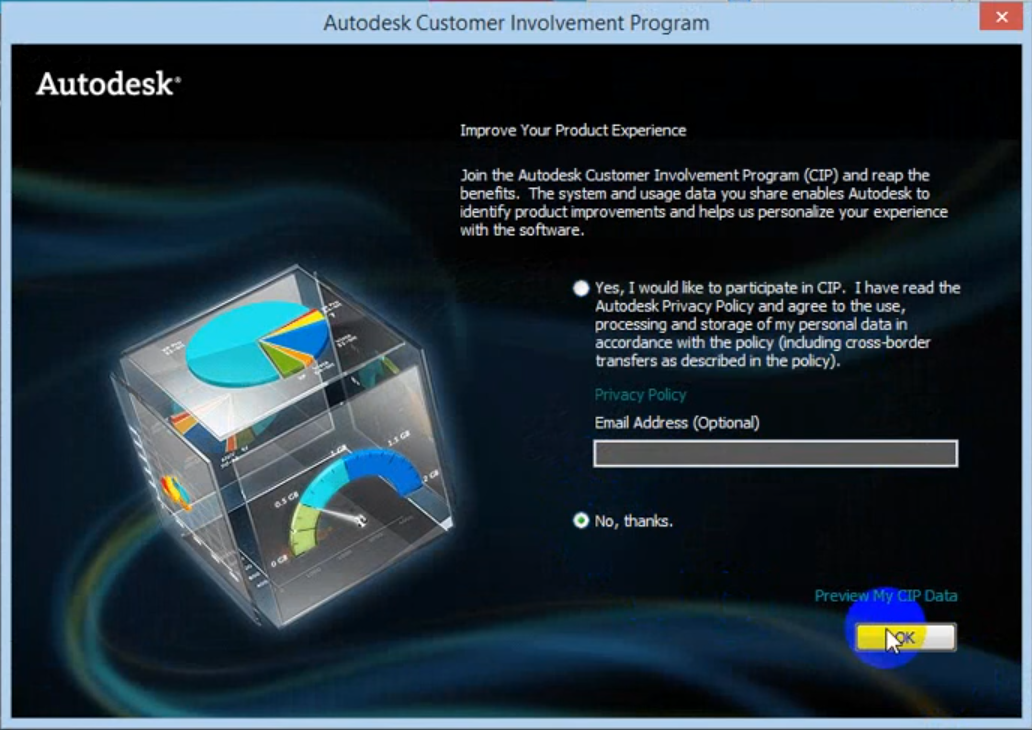
Task: Click the Autodesk logo
Action: click(108, 85)
